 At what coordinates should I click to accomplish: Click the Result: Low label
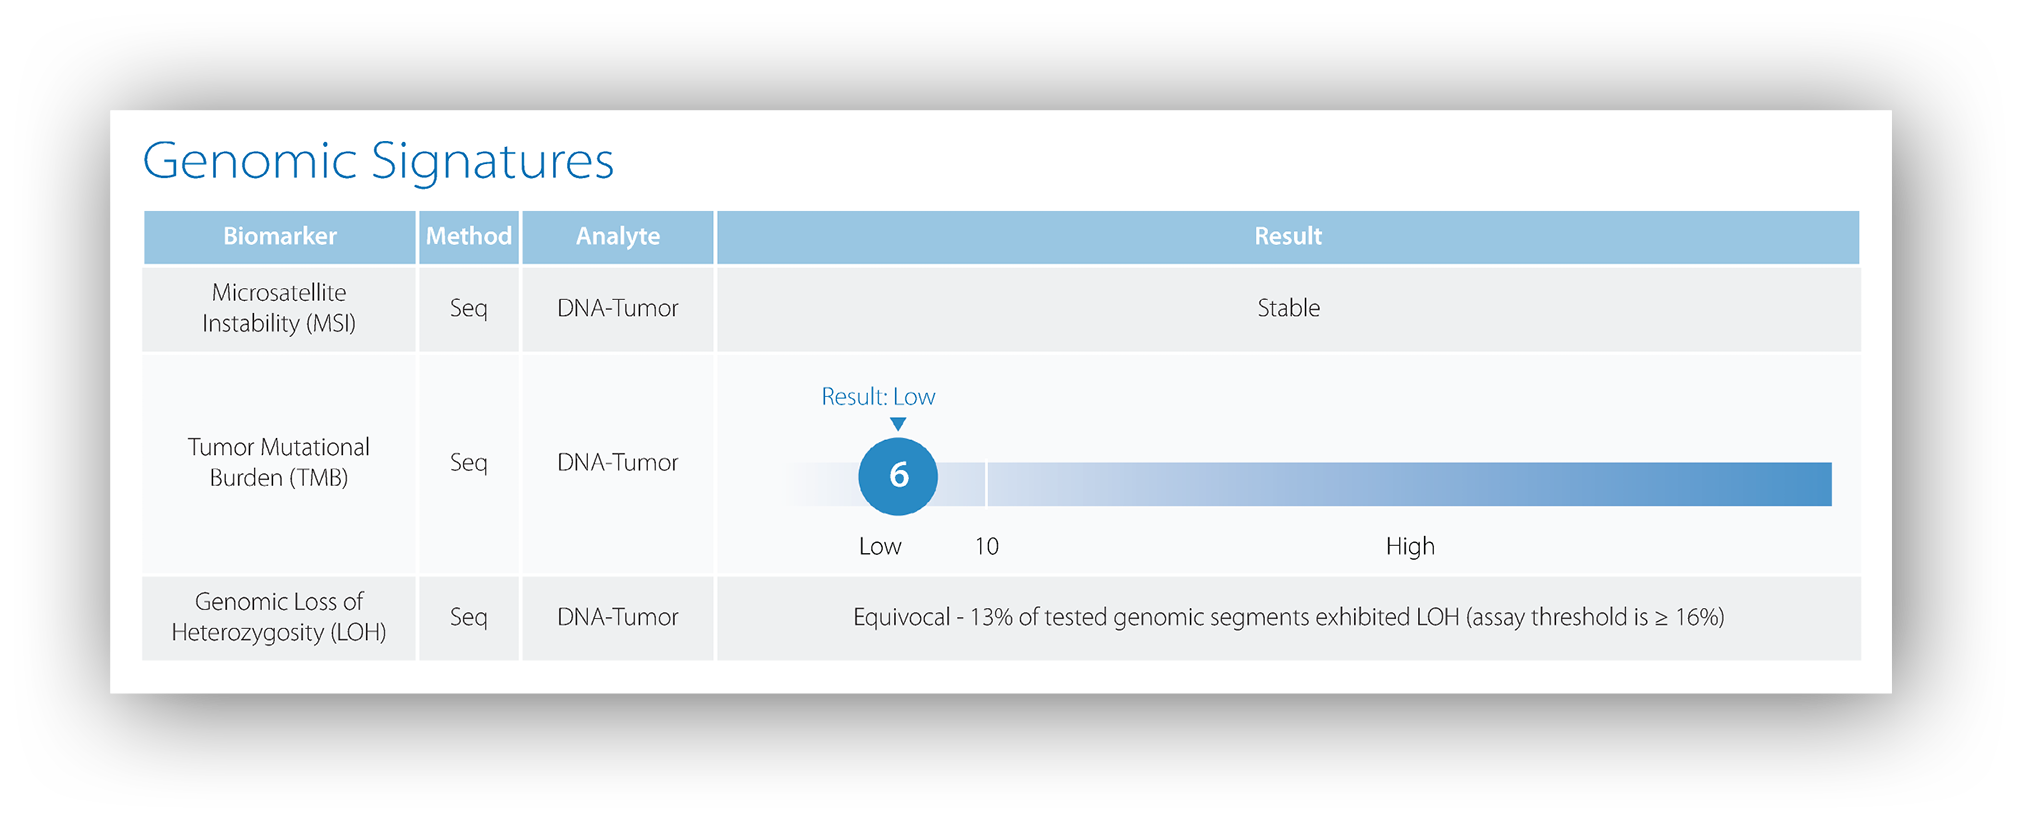[x=878, y=397]
